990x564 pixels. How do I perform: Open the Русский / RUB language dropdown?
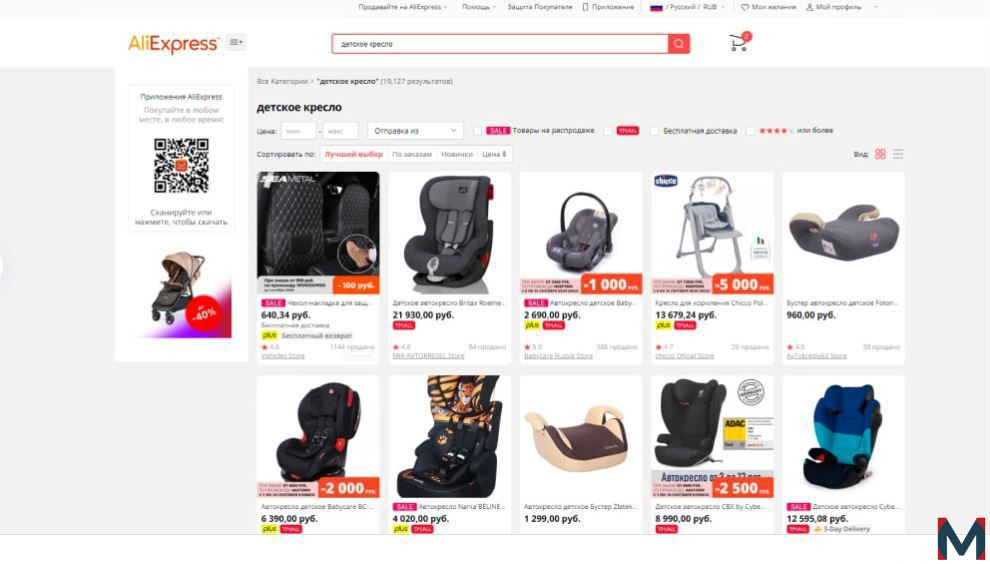tap(688, 7)
